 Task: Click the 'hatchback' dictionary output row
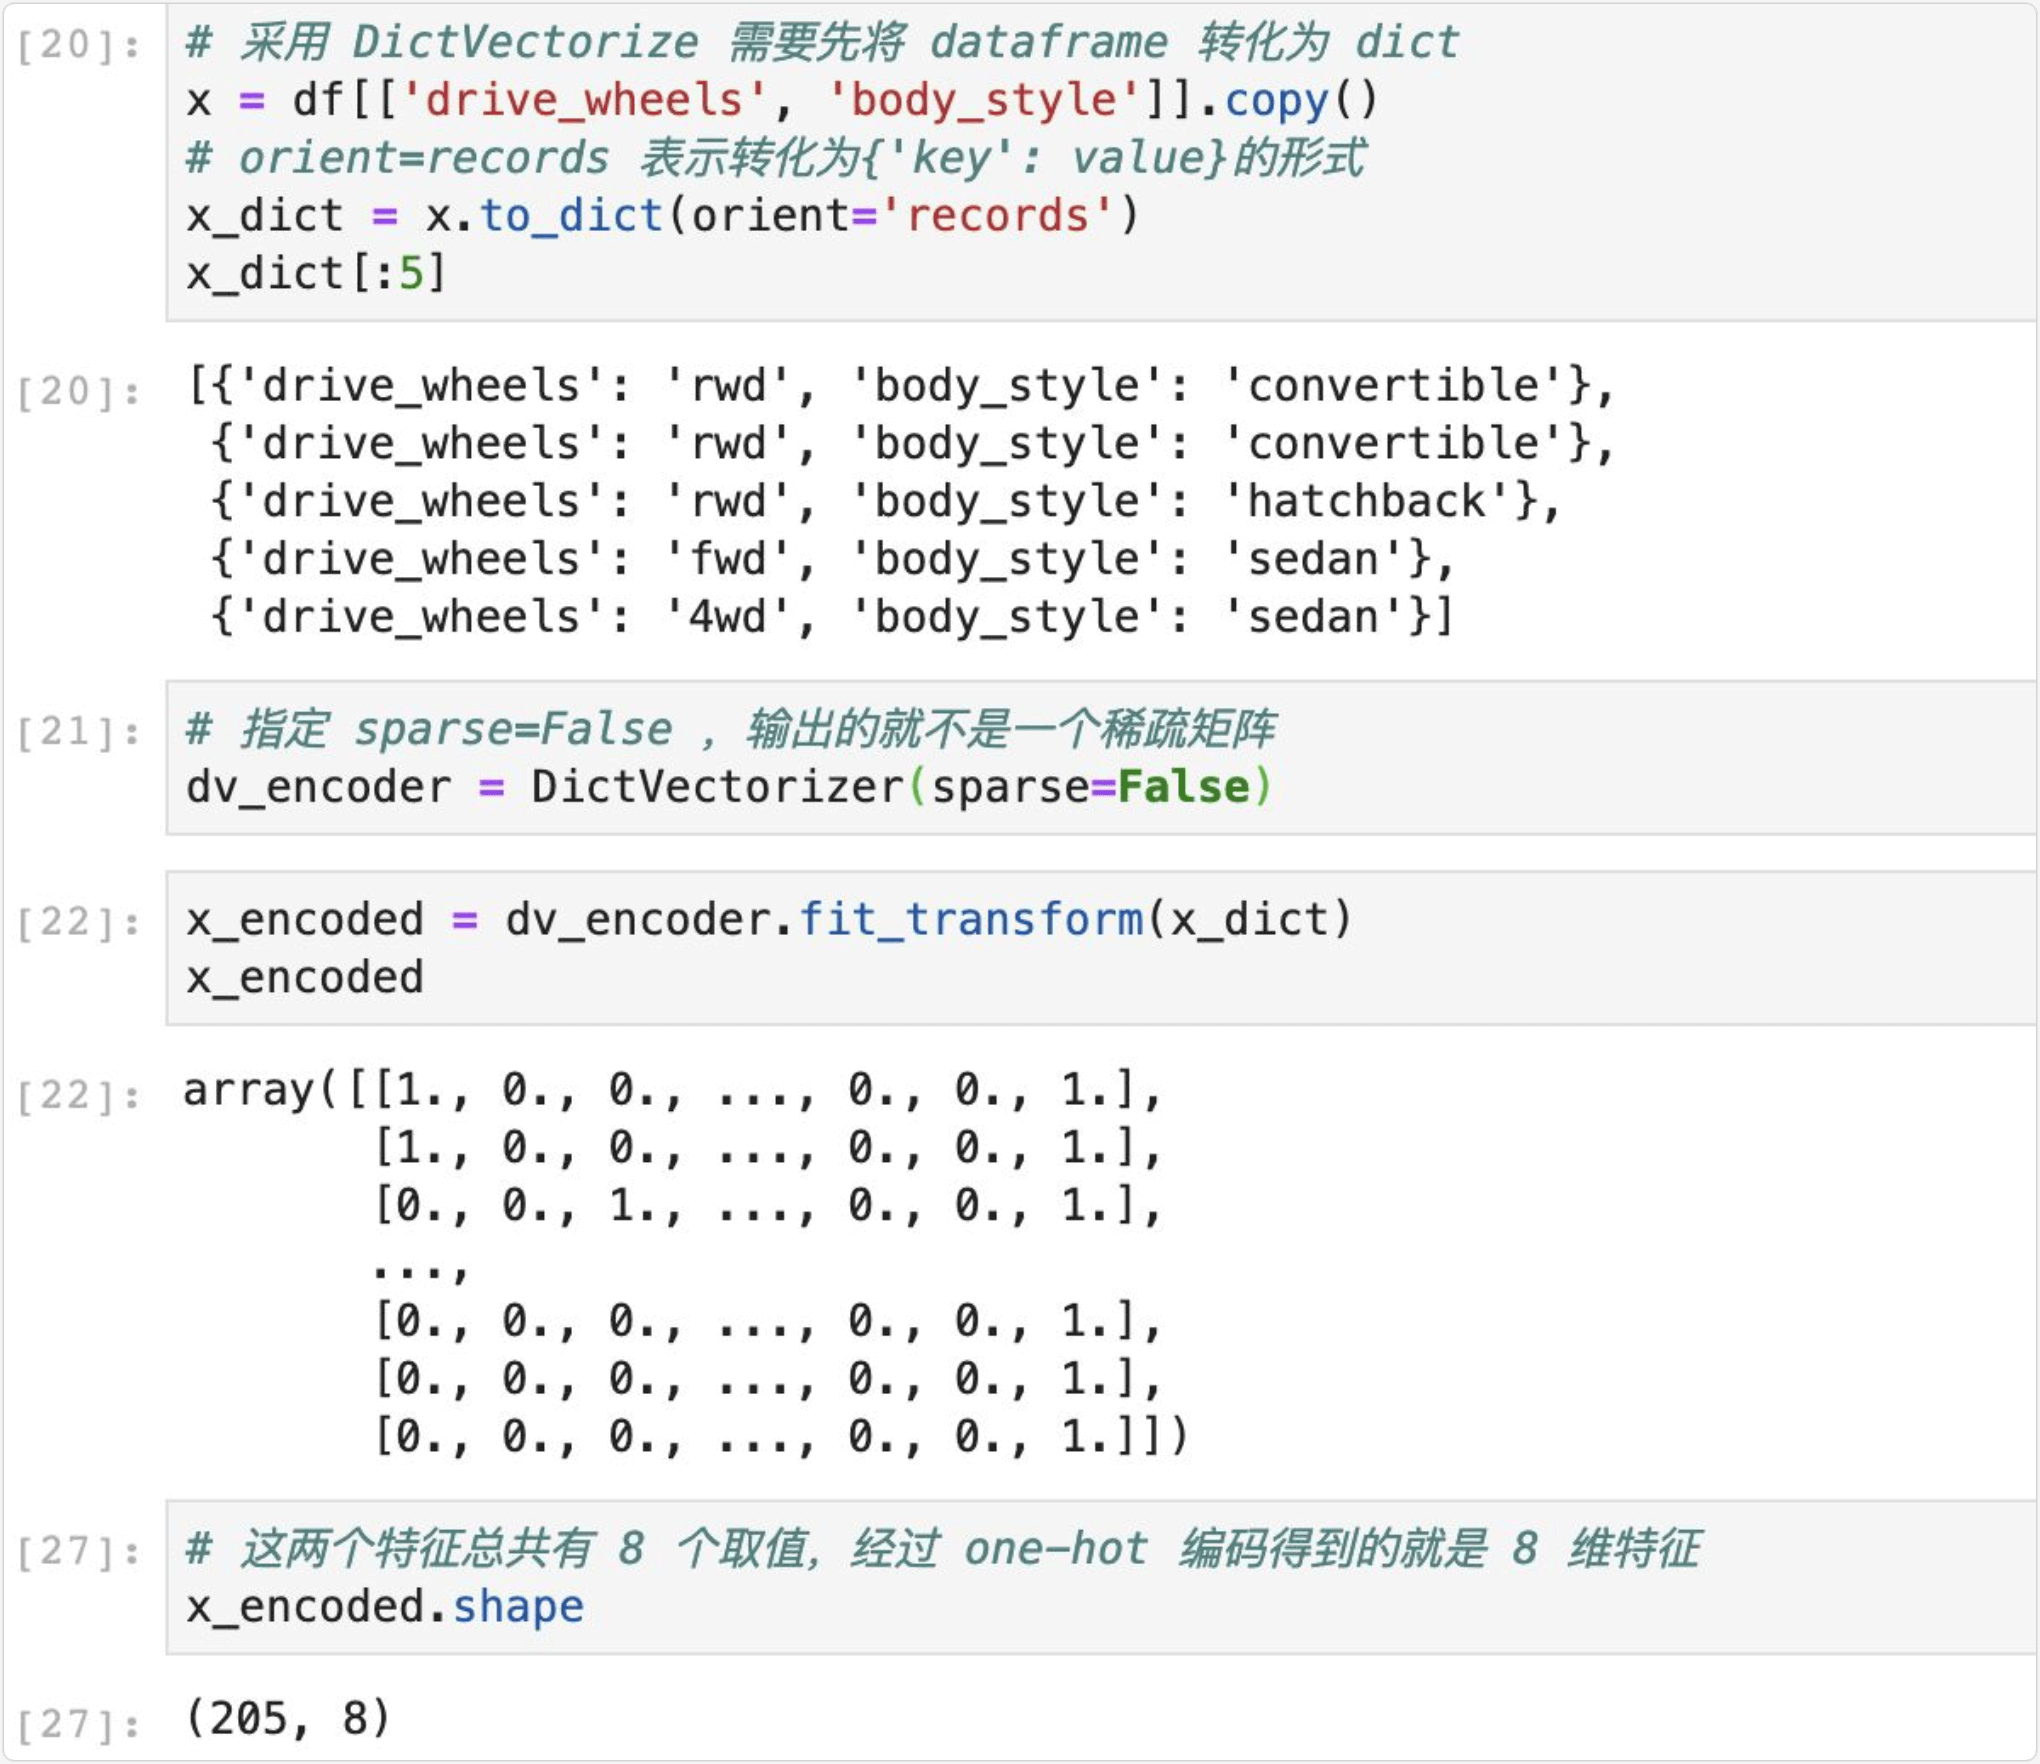pyautogui.click(x=884, y=502)
